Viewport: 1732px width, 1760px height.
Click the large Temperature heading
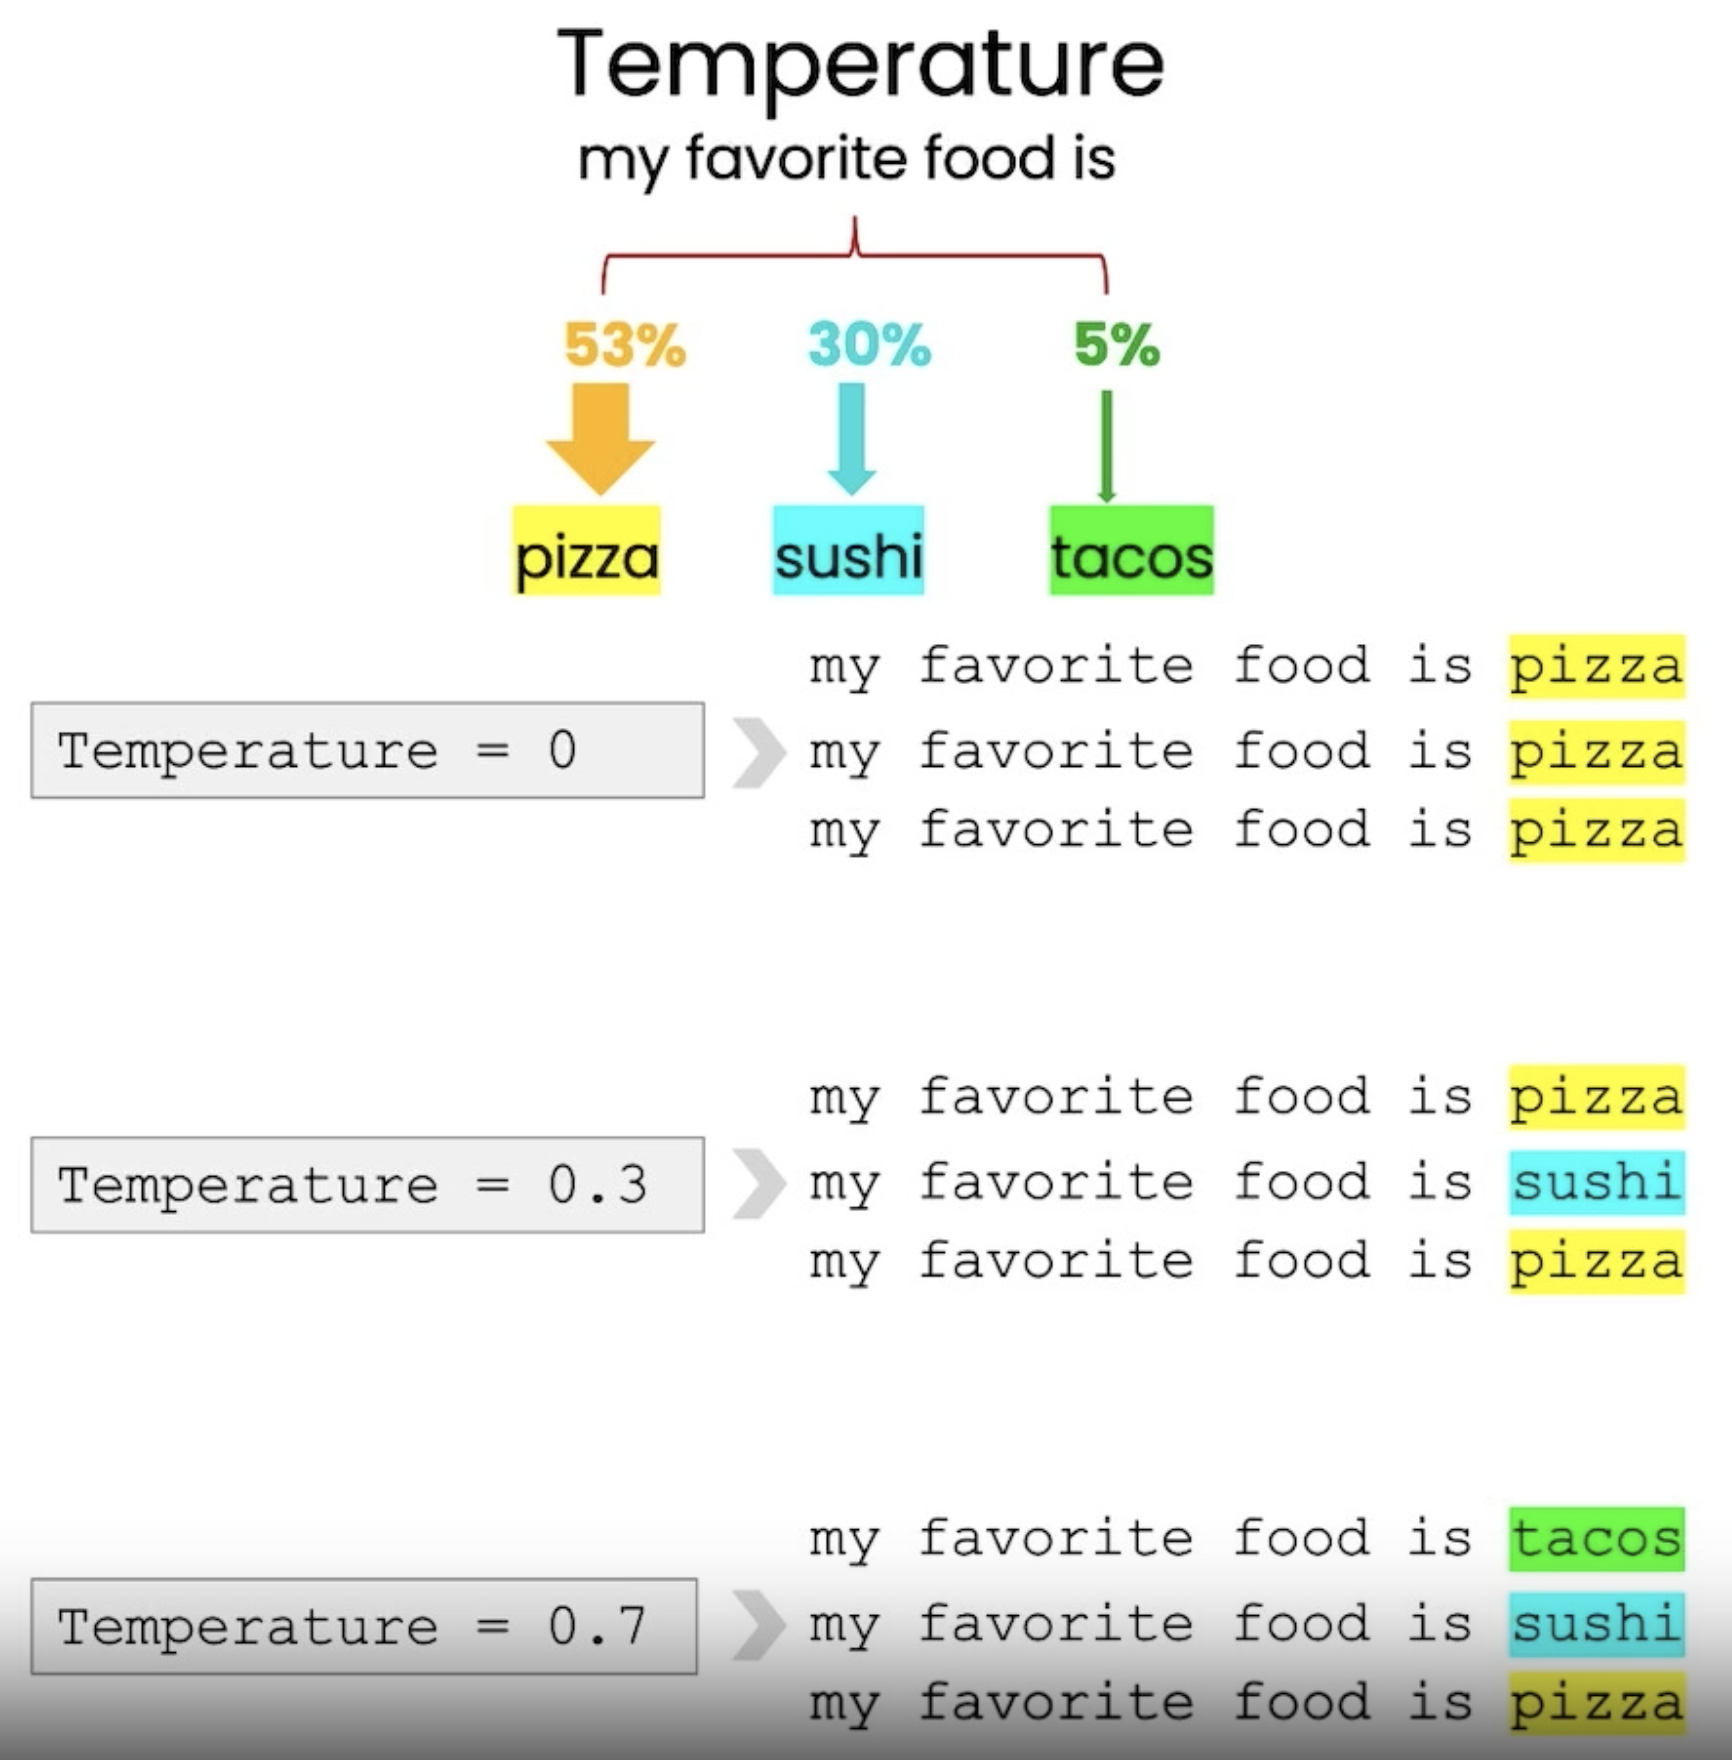(x=860, y=64)
